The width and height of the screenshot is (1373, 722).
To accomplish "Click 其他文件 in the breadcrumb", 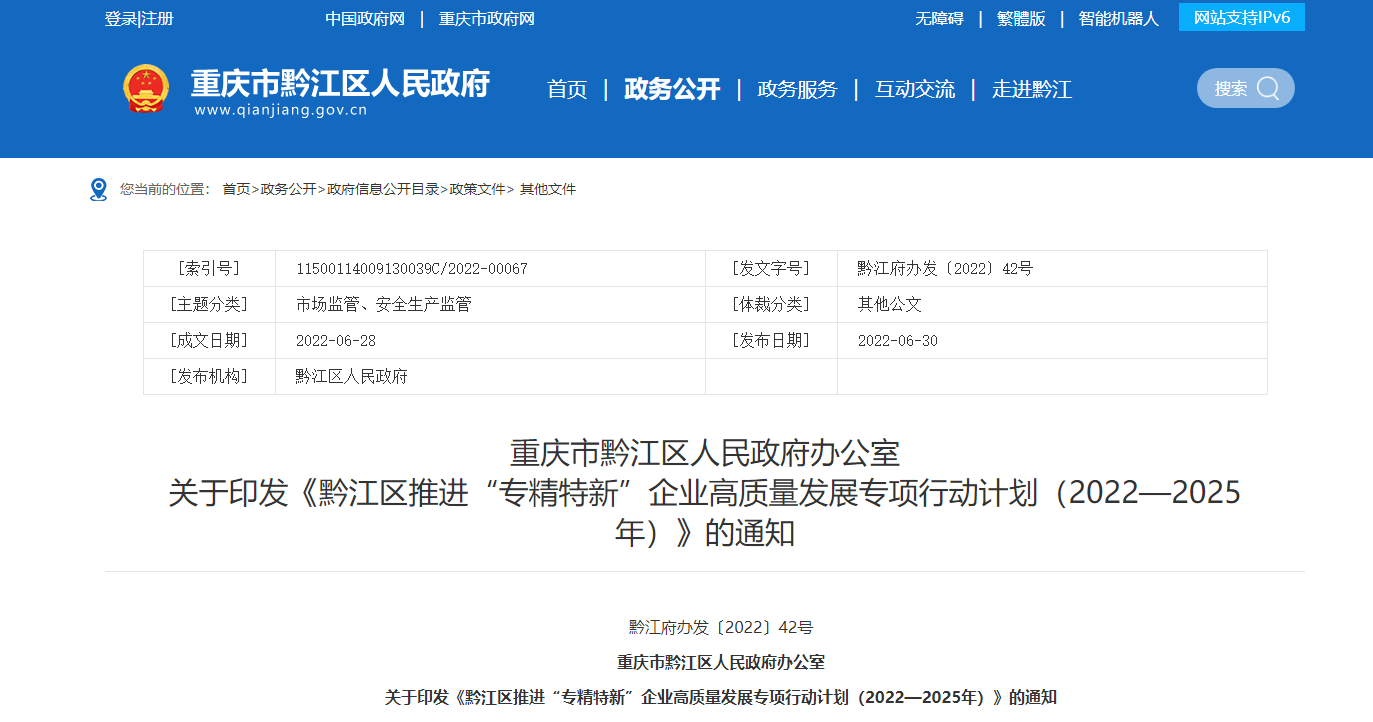I will coord(548,189).
